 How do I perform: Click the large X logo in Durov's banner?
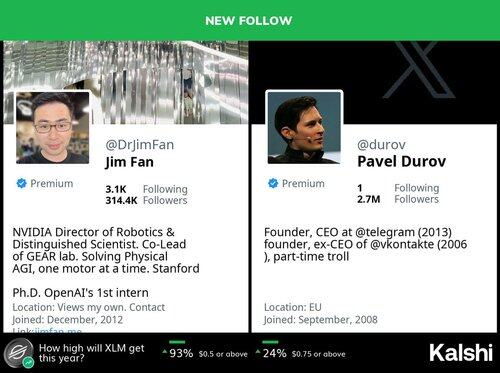click(x=420, y=69)
